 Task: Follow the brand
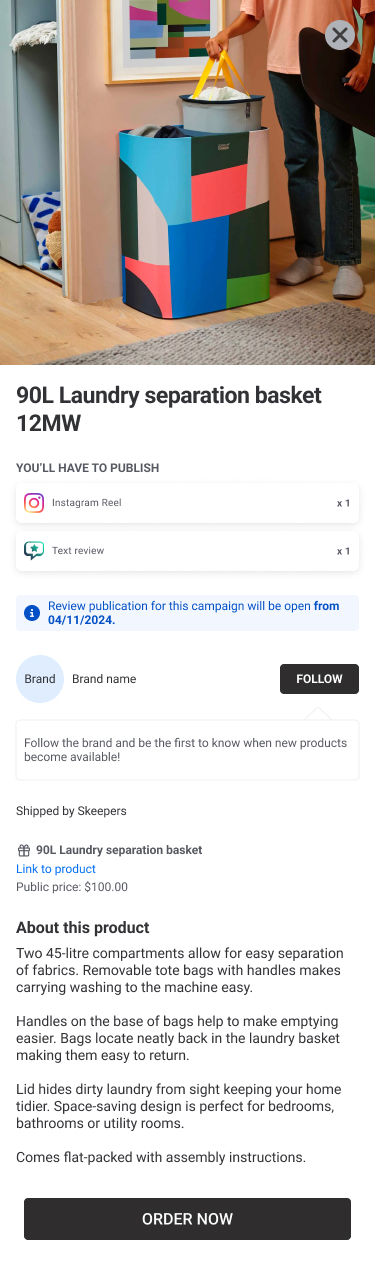pyautogui.click(x=319, y=679)
